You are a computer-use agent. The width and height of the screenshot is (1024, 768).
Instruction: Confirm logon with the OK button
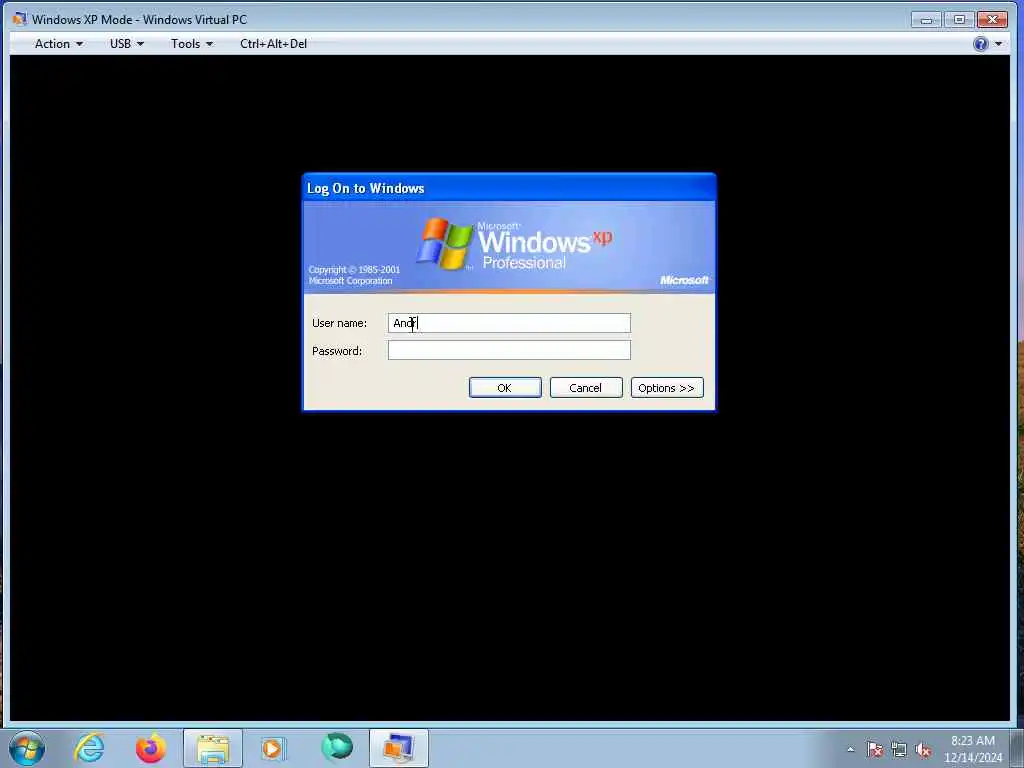point(505,387)
